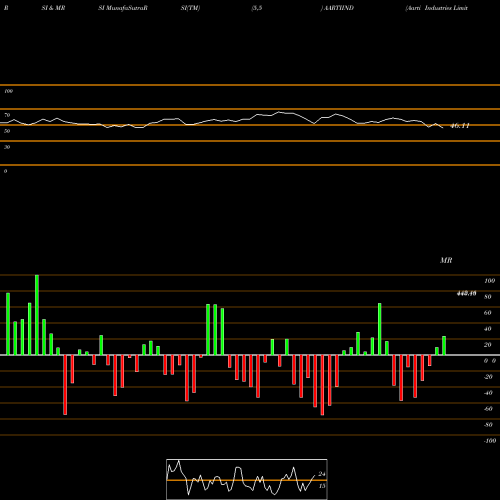500x500 pixels.
Task: Click the 24 value in the mini chart
Action: tap(322, 474)
